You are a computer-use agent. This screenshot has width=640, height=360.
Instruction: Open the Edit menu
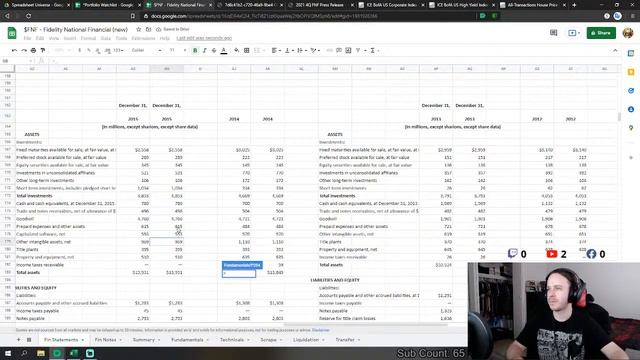[x=40, y=38]
